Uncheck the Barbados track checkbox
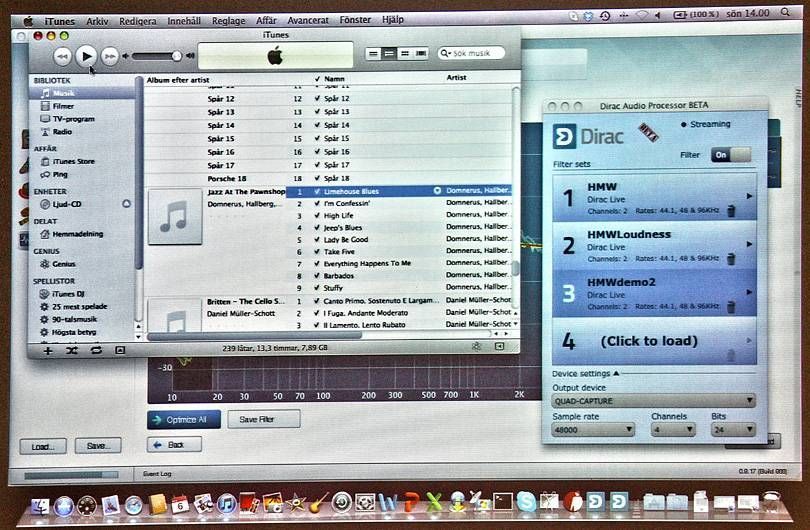The height and width of the screenshot is (530, 810). (317, 276)
